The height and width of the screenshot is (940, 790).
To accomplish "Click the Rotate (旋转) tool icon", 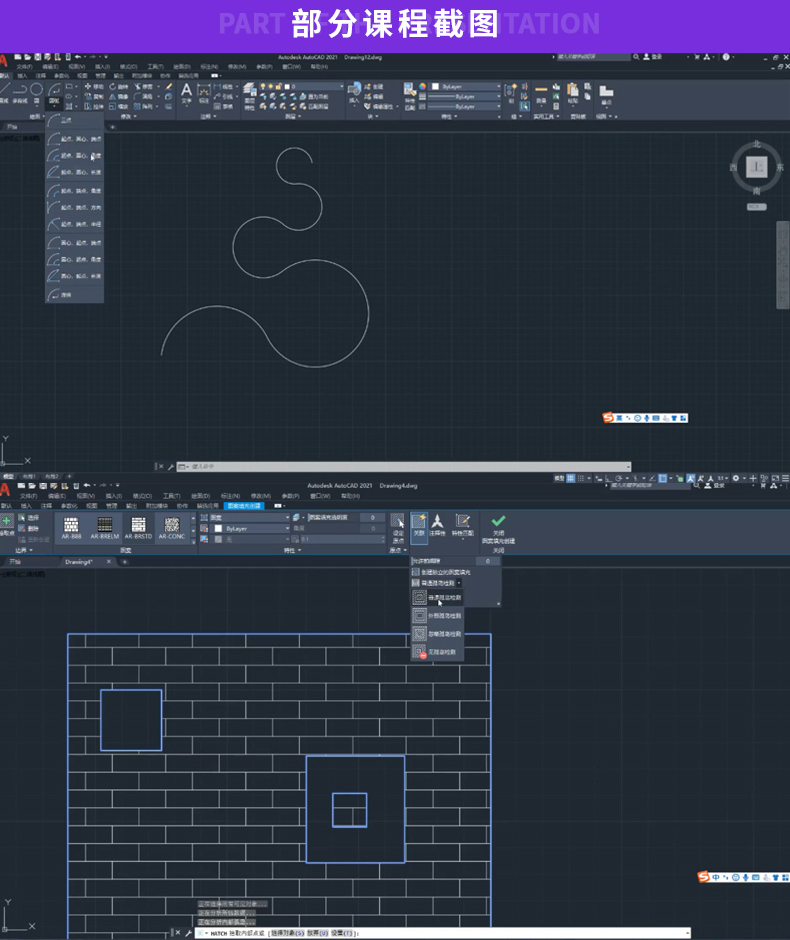I will pos(112,86).
